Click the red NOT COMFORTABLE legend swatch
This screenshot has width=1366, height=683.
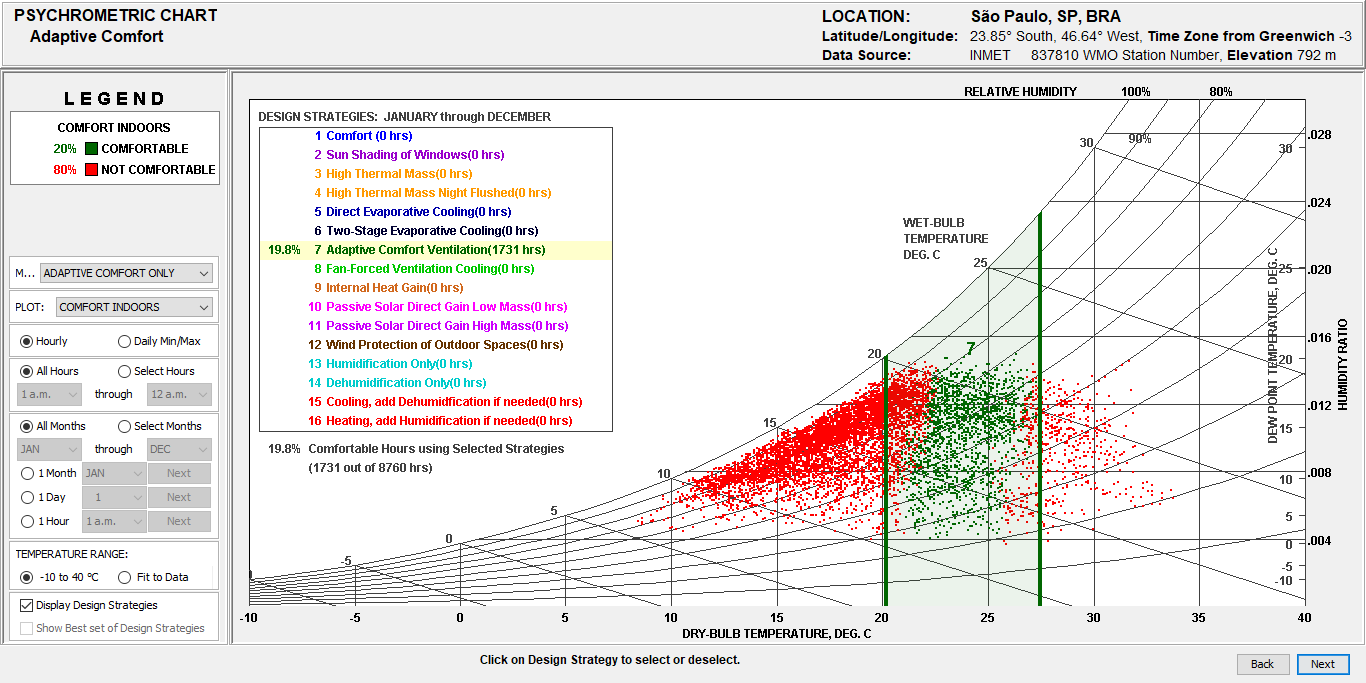pos(90,170)
